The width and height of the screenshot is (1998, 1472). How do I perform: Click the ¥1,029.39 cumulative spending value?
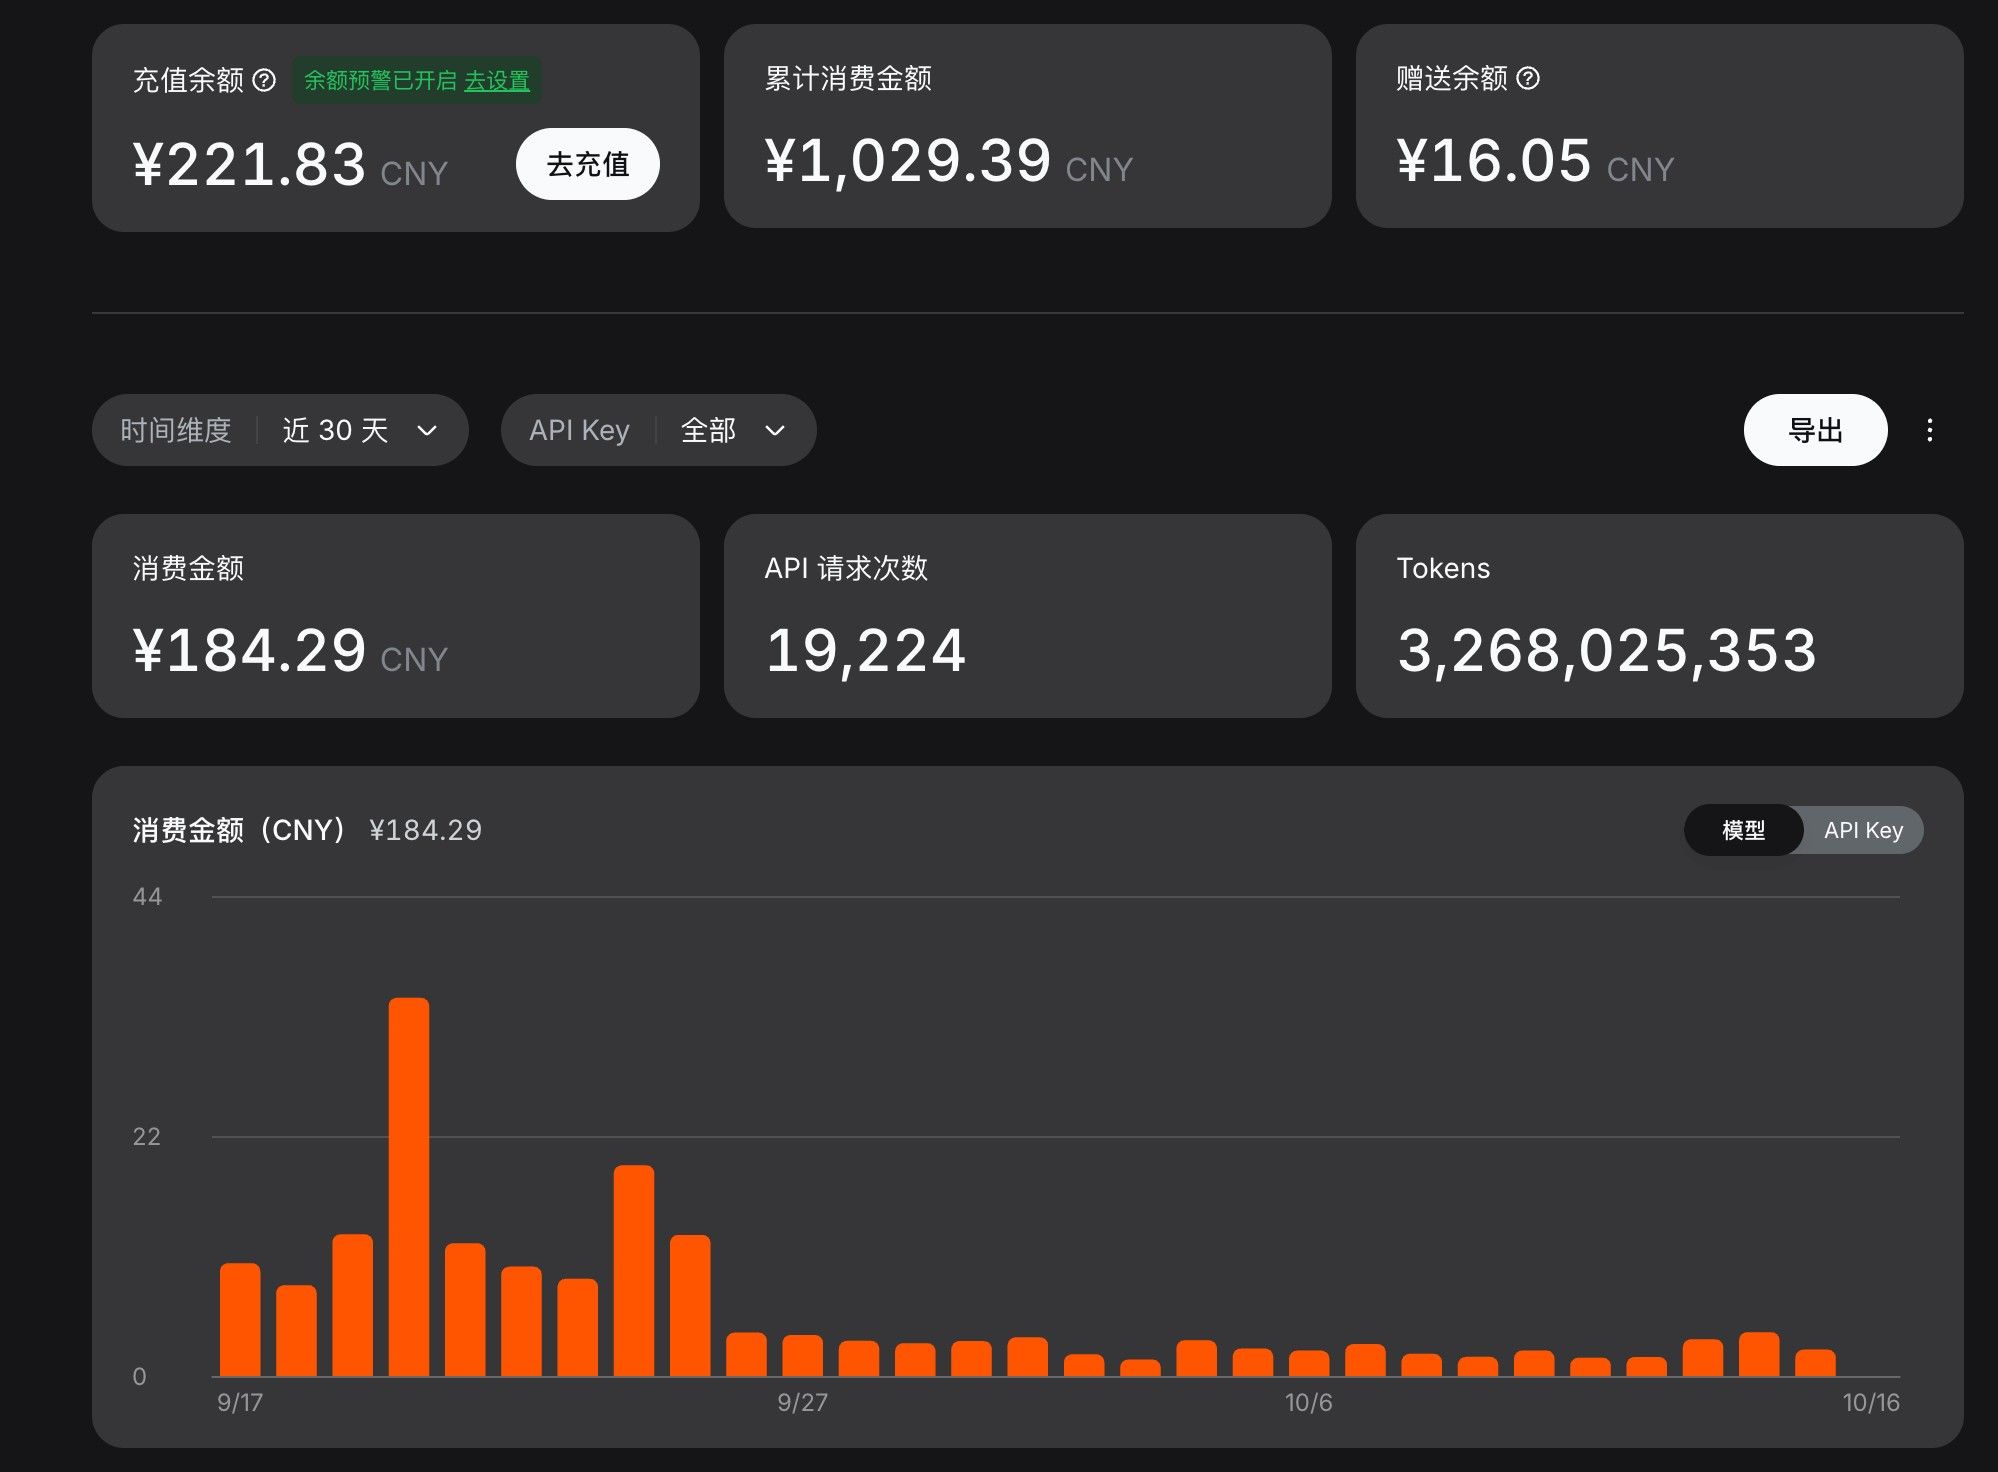click(x=908, y=161)
